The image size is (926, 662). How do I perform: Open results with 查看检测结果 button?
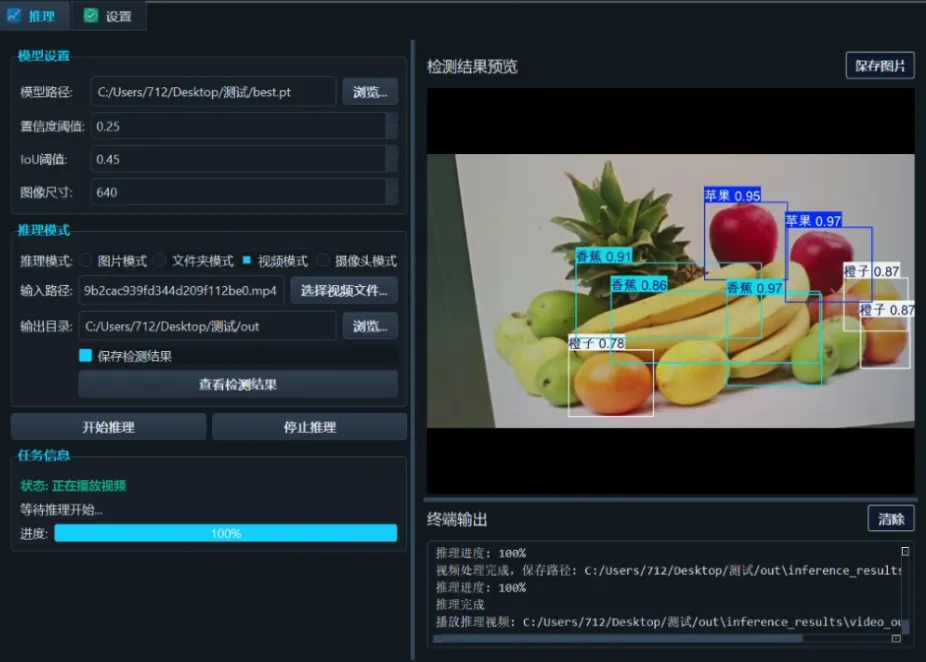tap(237, 384)
